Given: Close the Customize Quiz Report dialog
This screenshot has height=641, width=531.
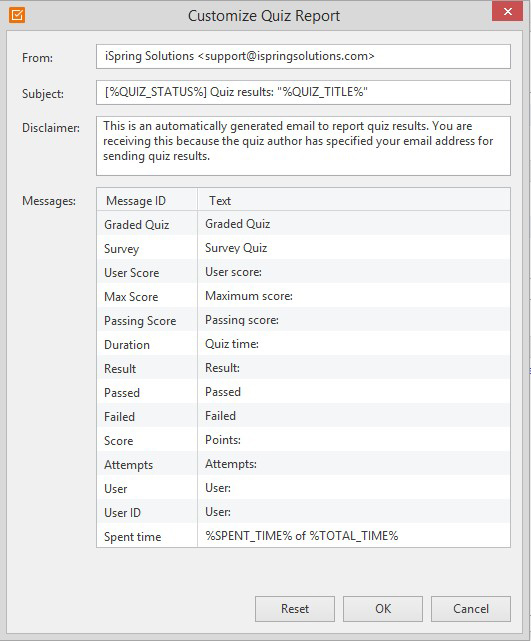Looking at the screenshot, I should coord(507,11).
